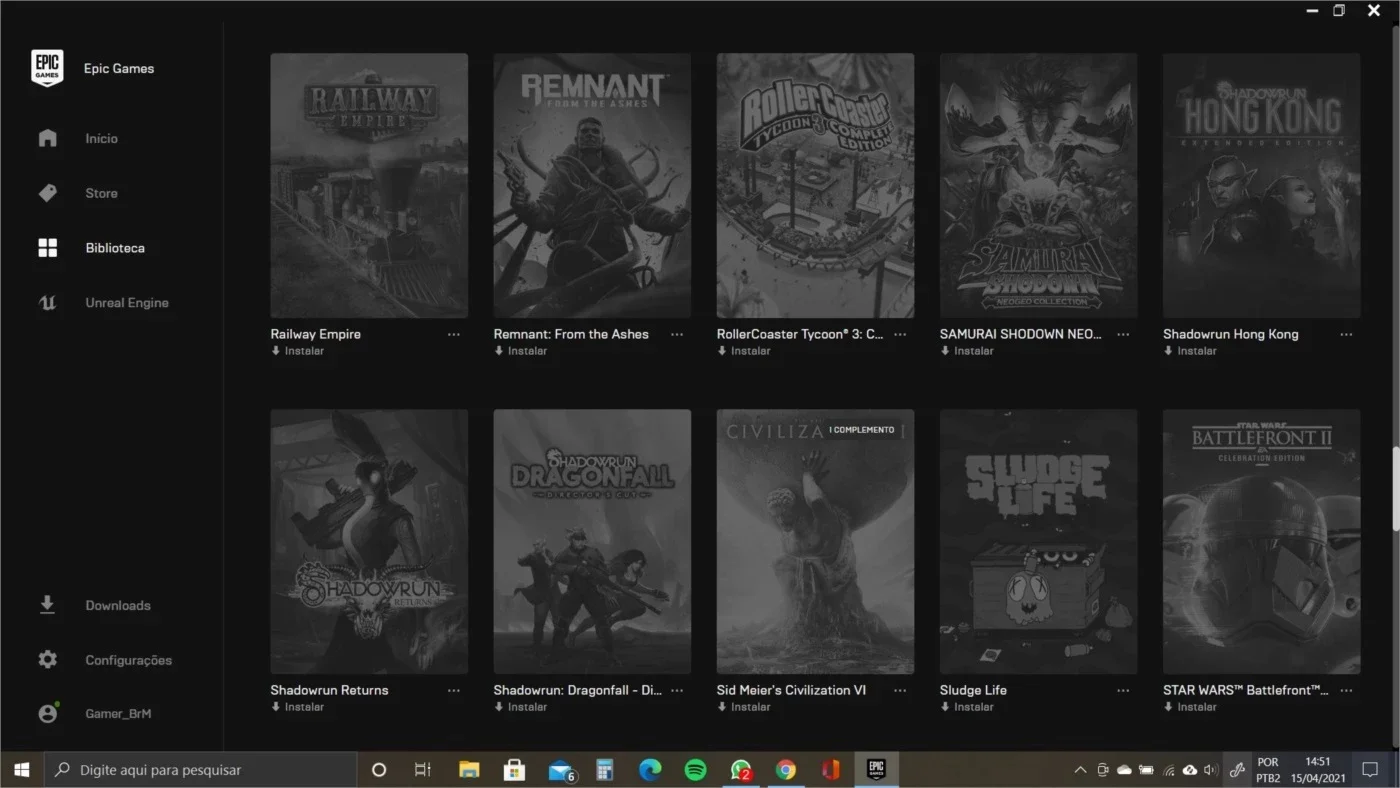Image resolution: width=1400 pixels, height=788 pixels.
Task: Click the Epic Games logo at top
Action: tap(47, 68)
